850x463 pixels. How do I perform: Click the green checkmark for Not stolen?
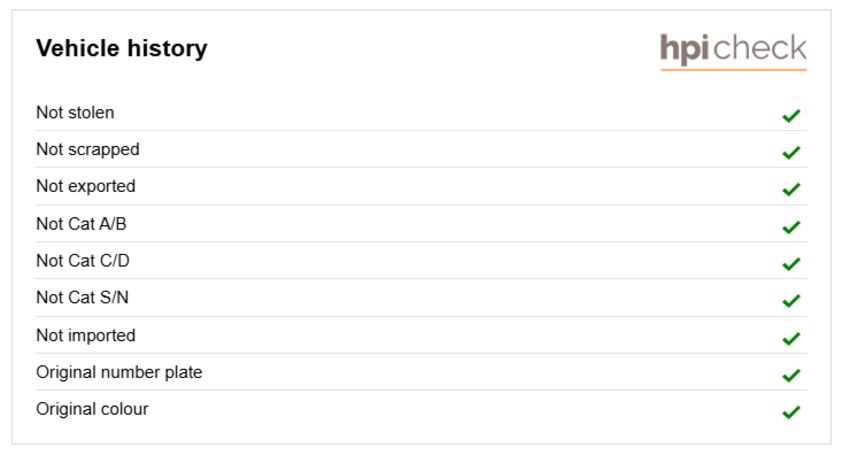tap(791, 115)
